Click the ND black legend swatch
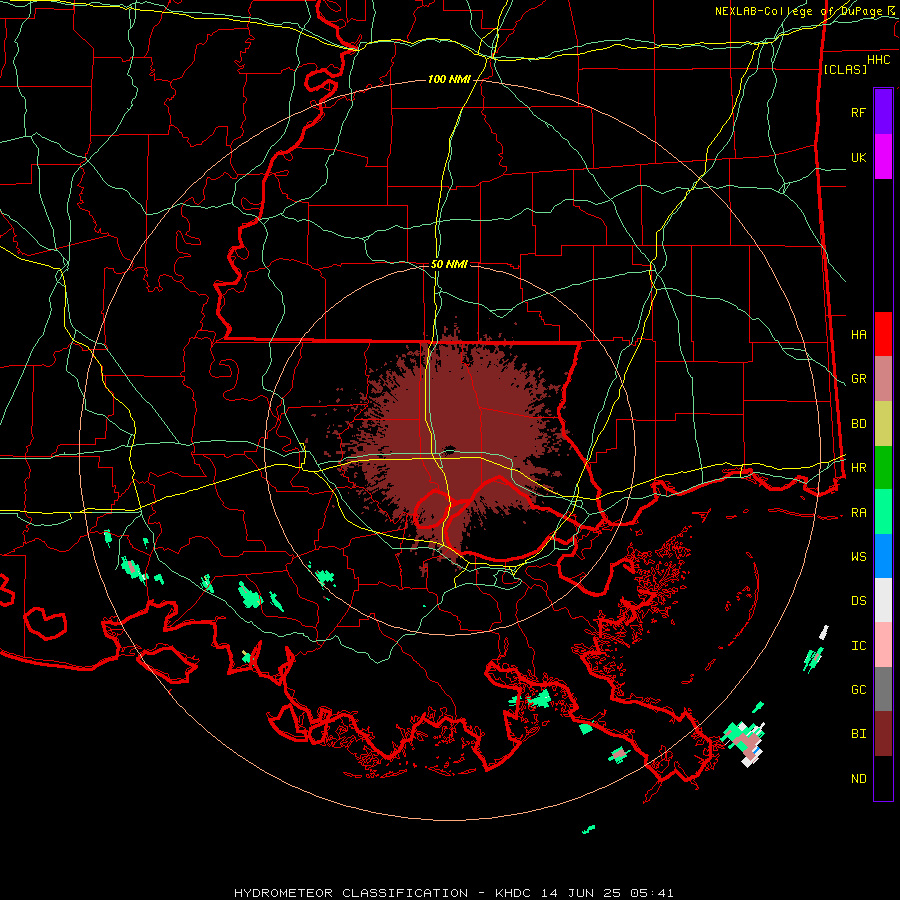This screenshot has width=900, height=900. (883, 778)
